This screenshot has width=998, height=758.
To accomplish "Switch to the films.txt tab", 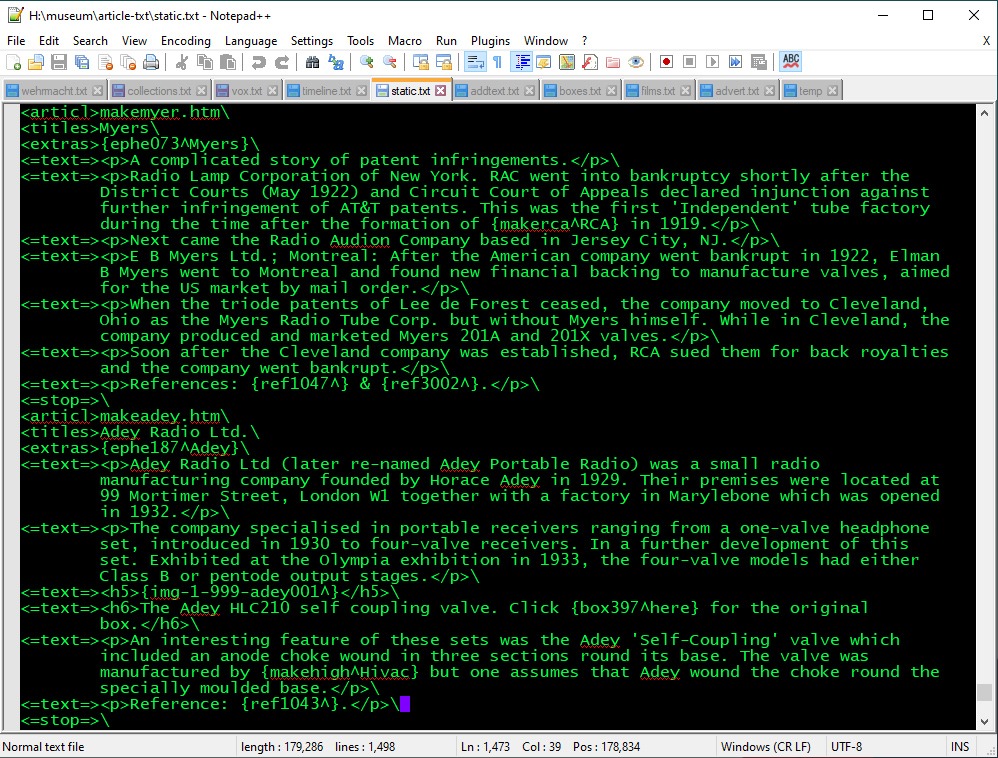I will click(657, 91).
